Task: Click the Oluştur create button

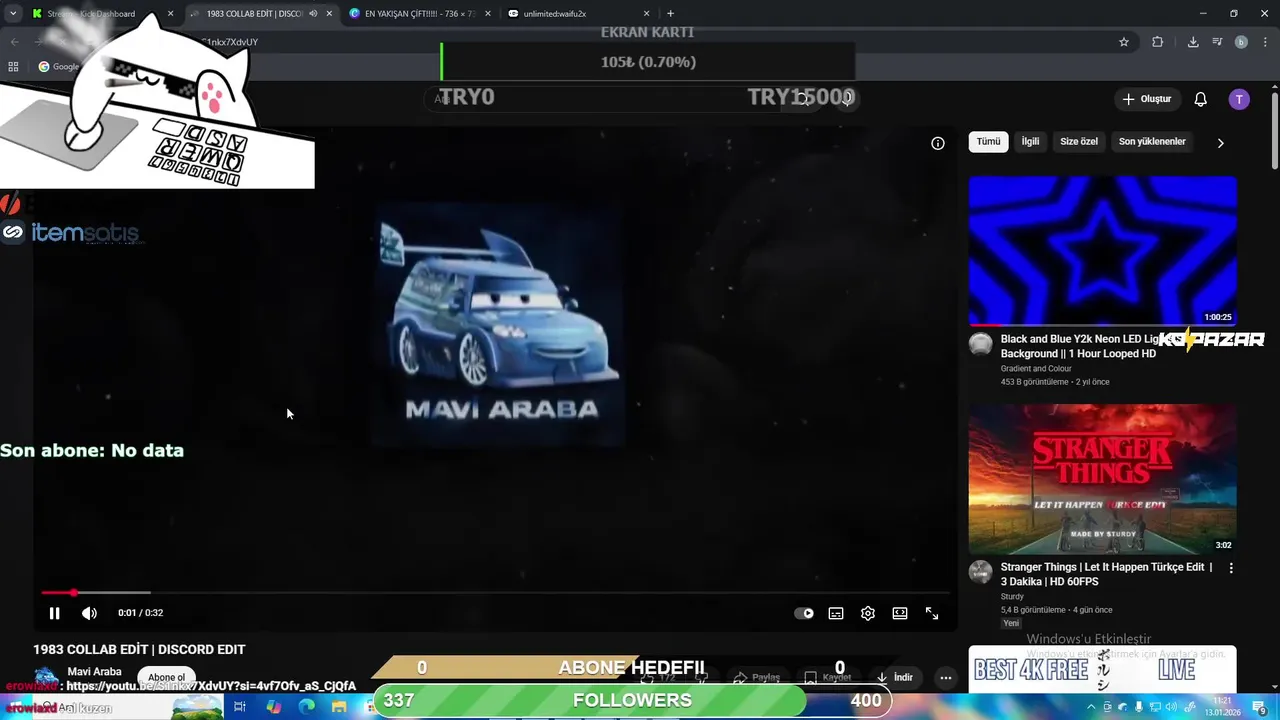Action: point(1146,99)
